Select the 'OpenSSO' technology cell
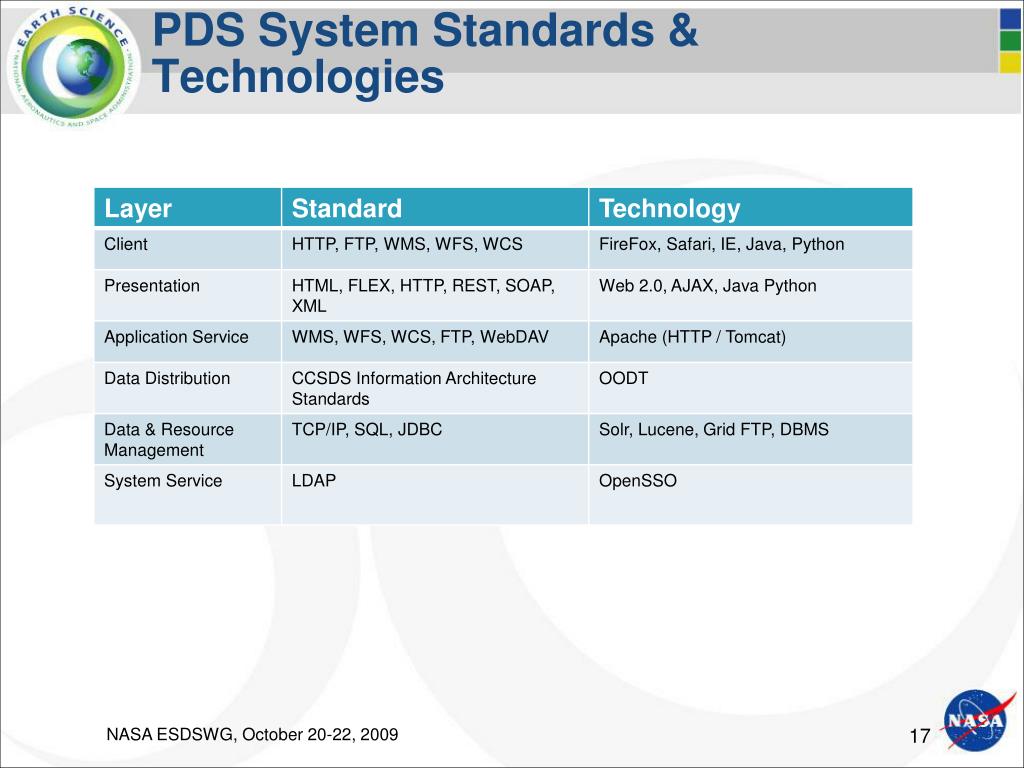1024x768 pixels. (x=750, y=494)
